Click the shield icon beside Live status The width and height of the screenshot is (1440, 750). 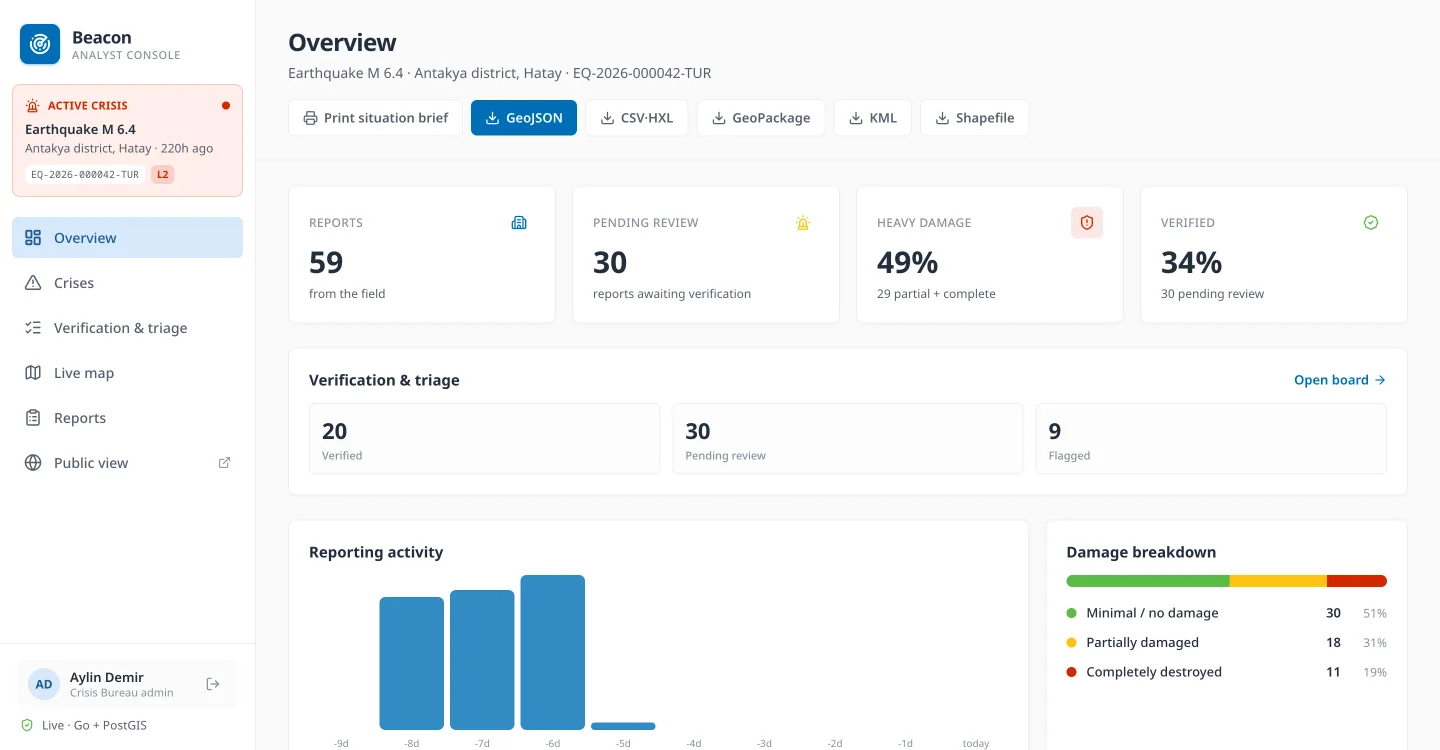tap(27, 725)
